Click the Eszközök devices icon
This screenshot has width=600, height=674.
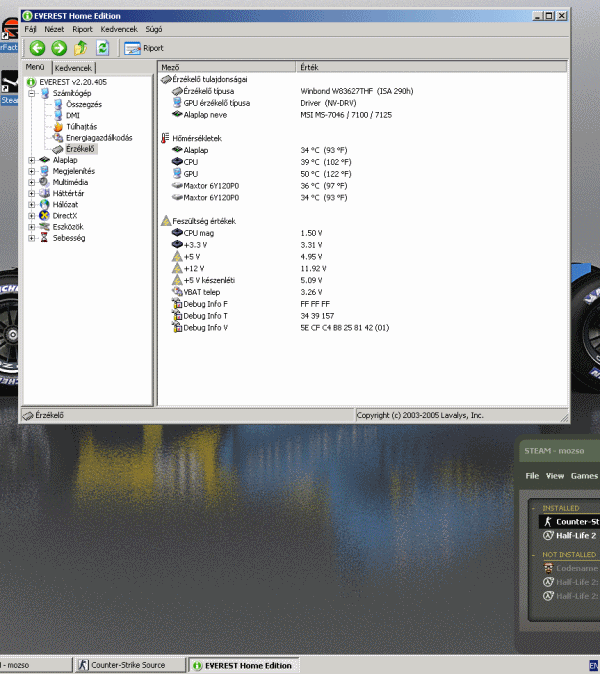pos(44,227)
